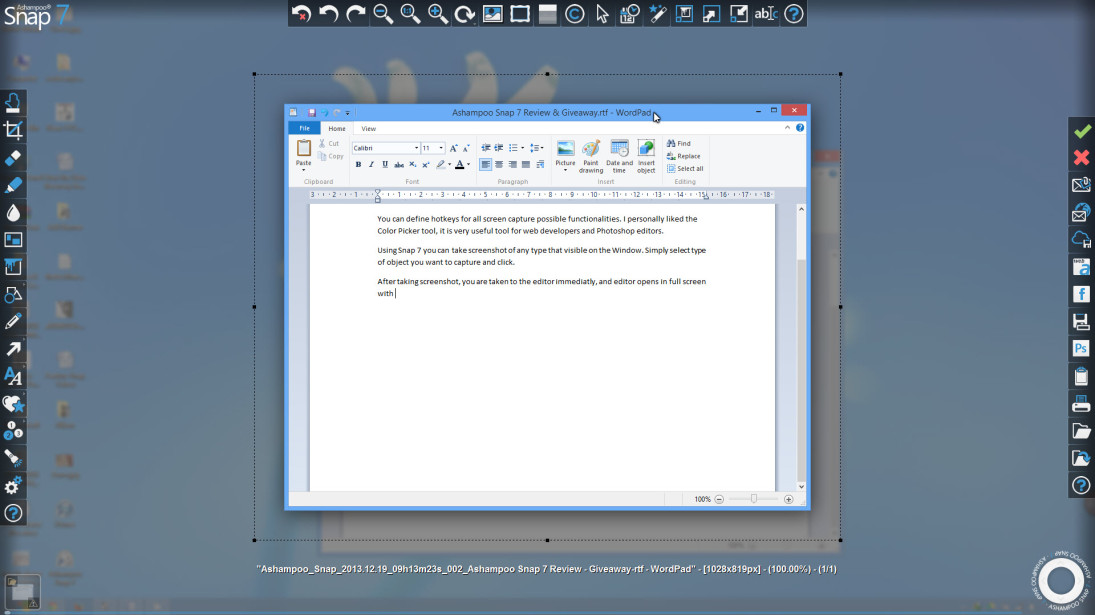
Task: Switch to WordPad View tab
Action: click(x=368, y=128)
